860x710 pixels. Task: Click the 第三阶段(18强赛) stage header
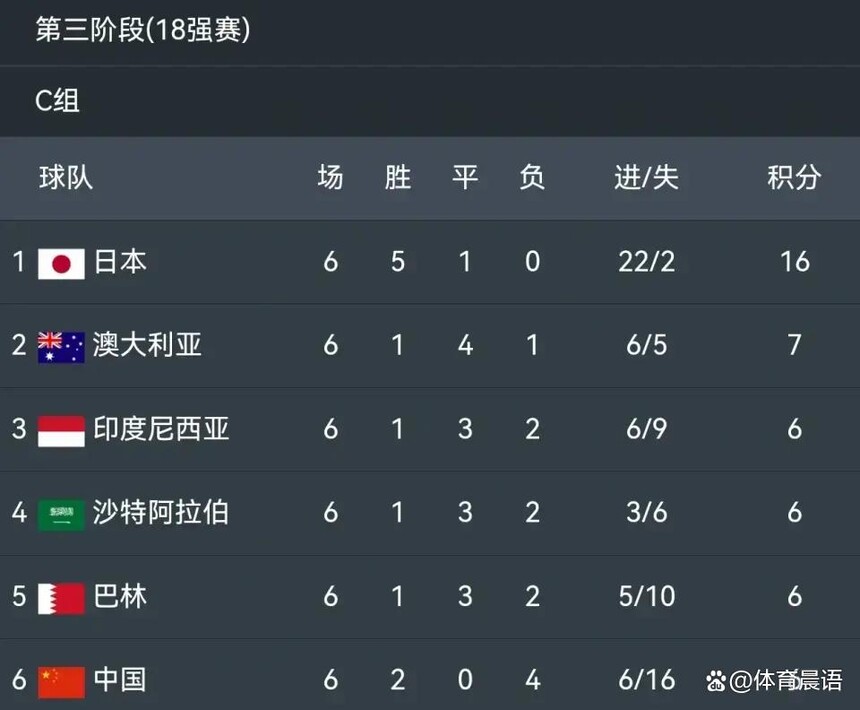[143, 30]
